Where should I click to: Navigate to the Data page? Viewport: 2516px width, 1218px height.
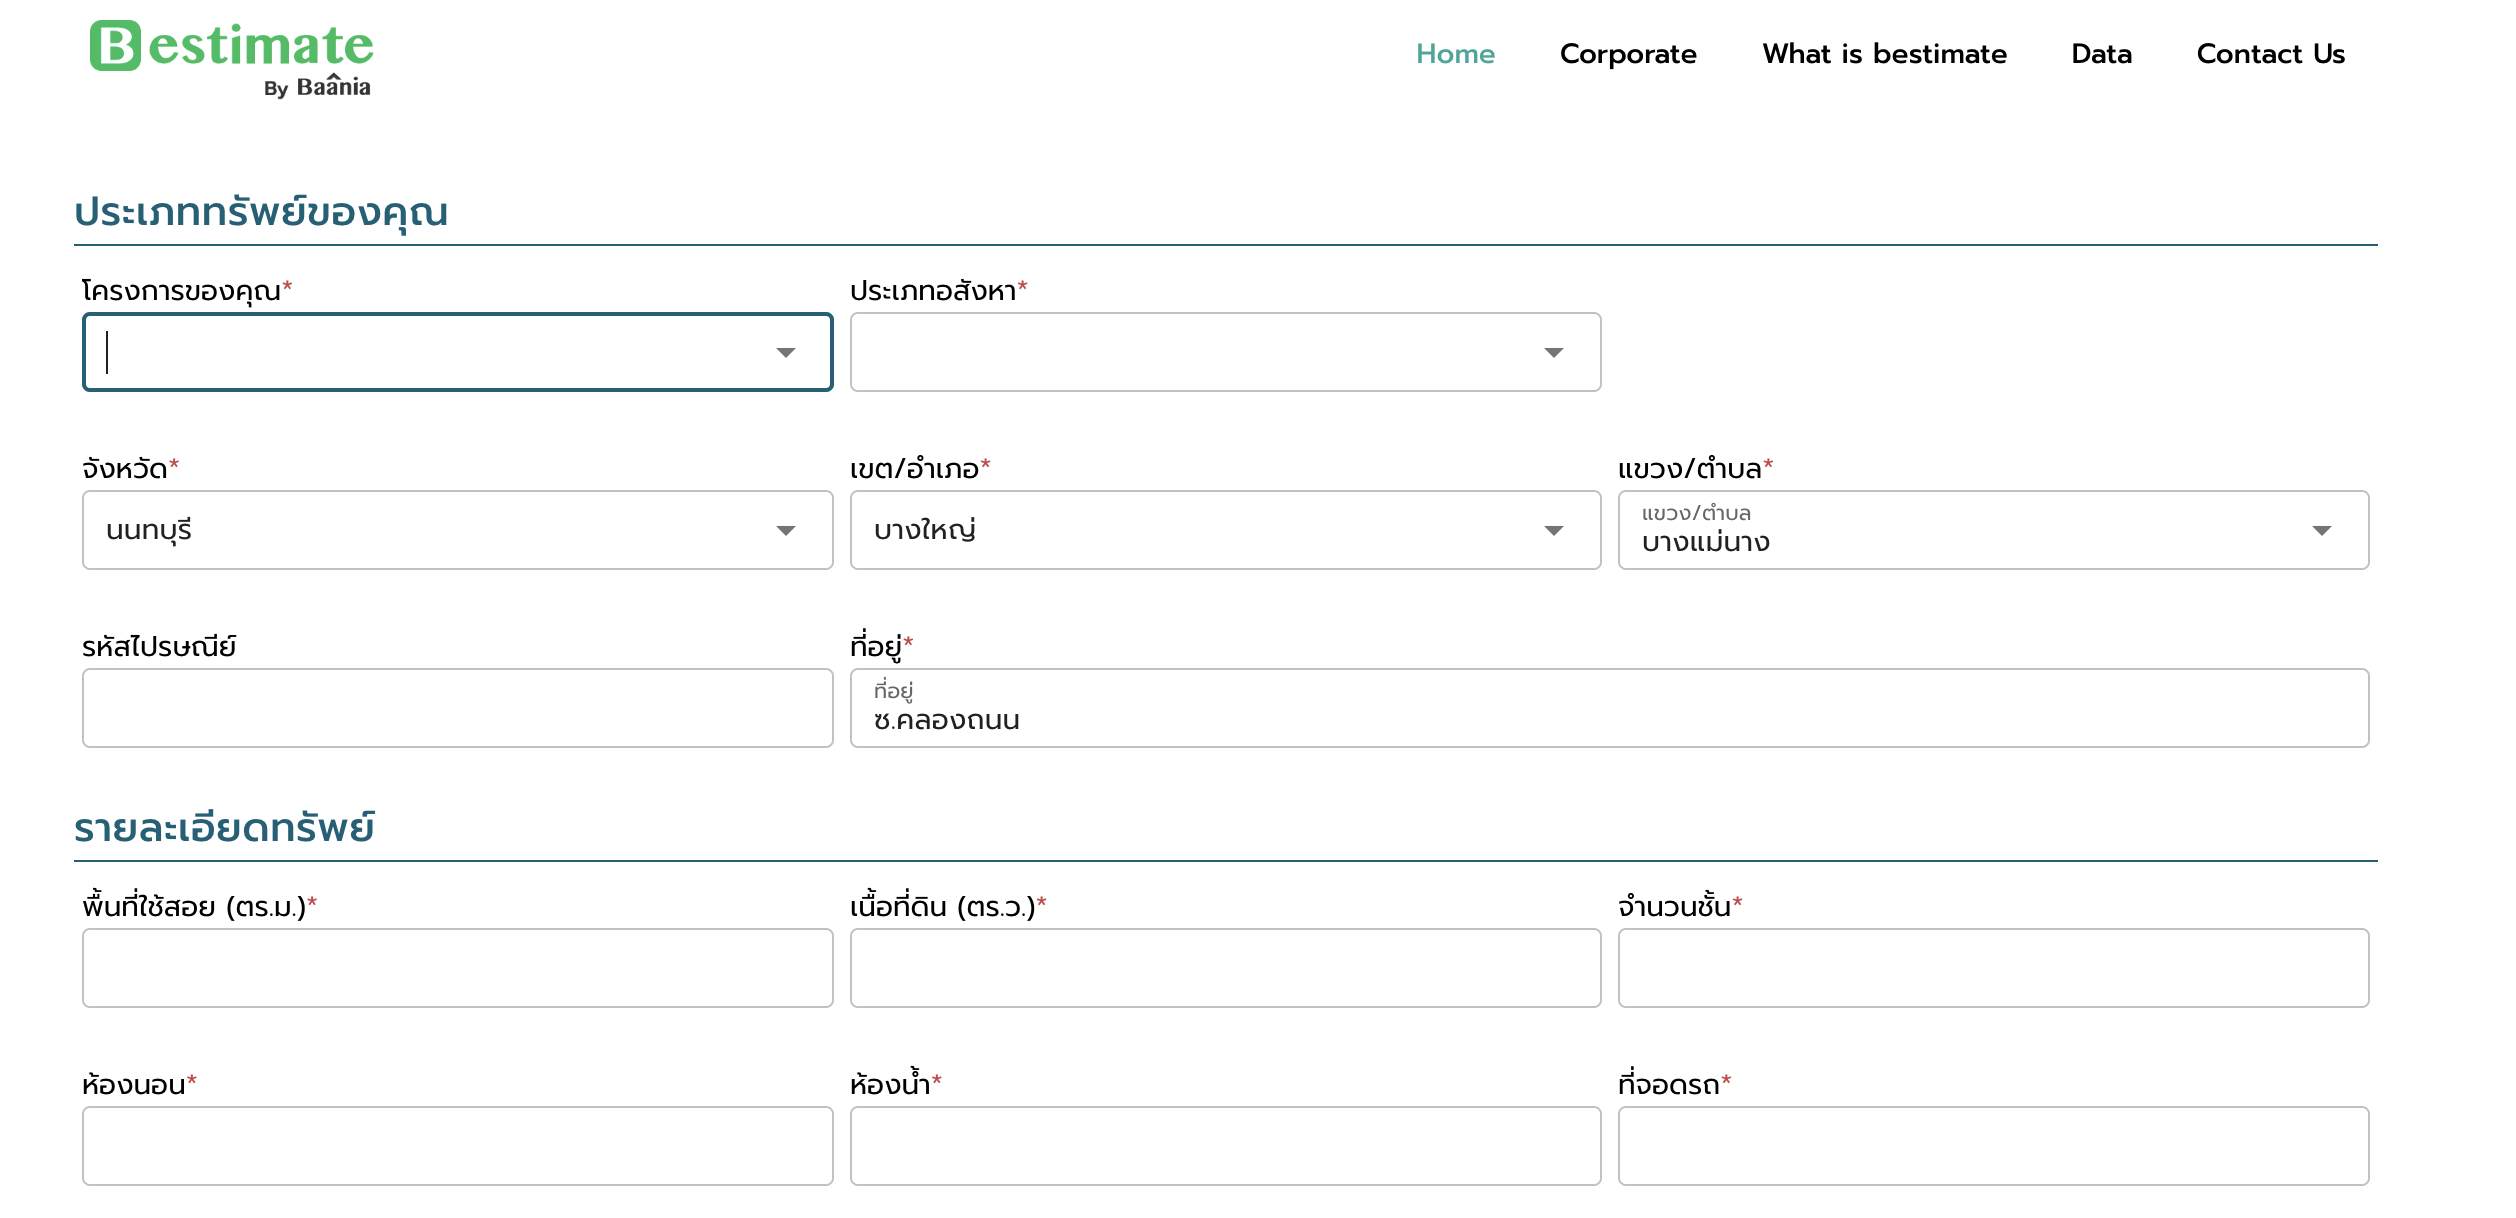[x=2101, y=54]
